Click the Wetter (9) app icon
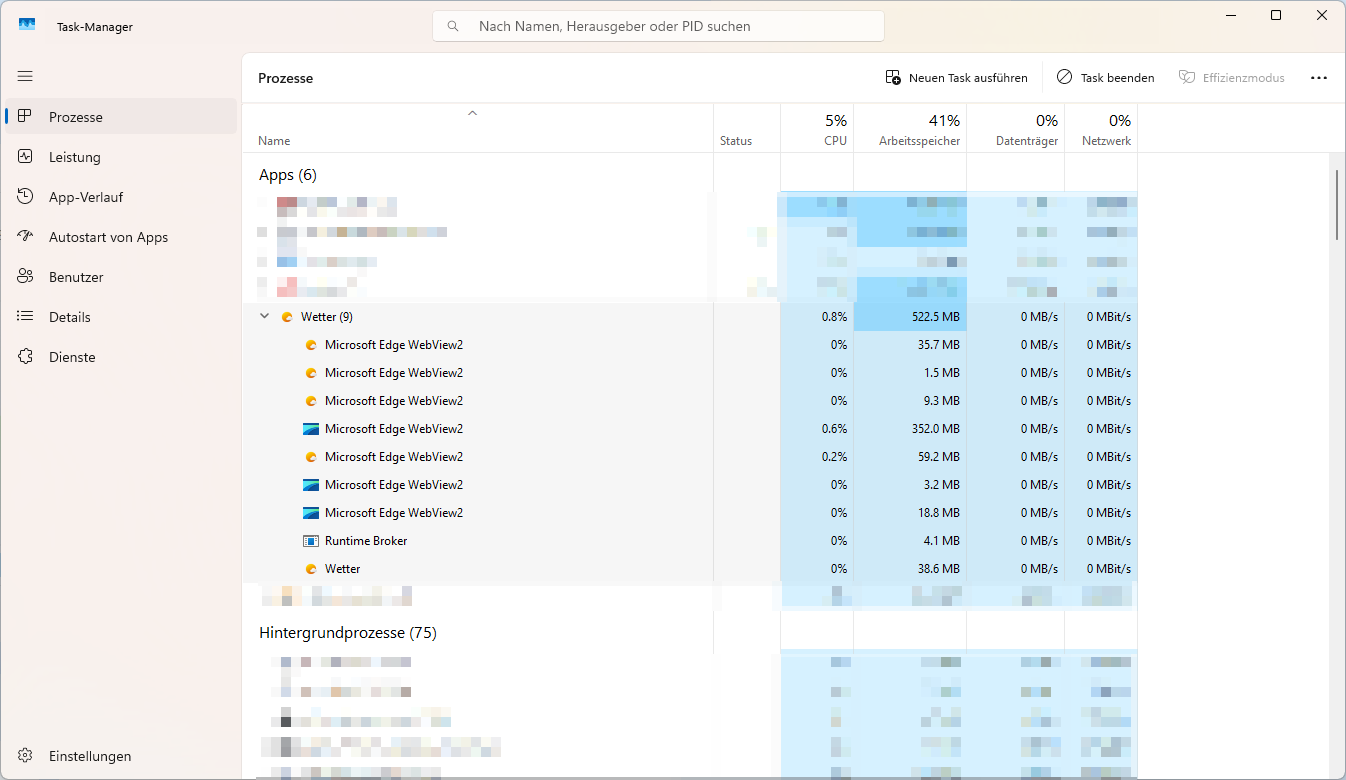Image resolution: width=1346 pixels, height=780 pixels. [287, 317]
